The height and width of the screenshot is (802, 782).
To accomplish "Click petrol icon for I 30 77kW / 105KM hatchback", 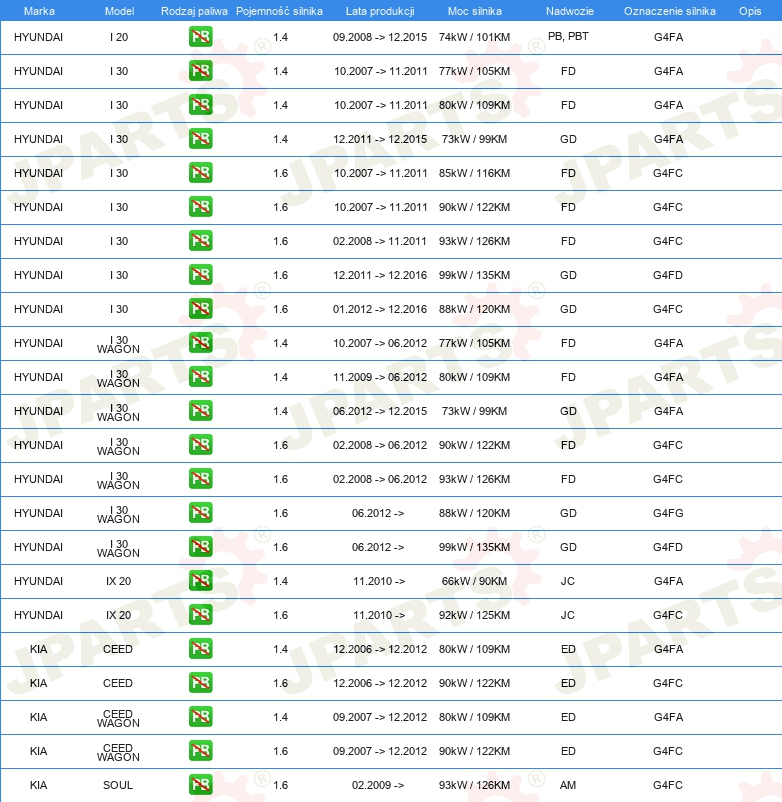I will (200, 71).
